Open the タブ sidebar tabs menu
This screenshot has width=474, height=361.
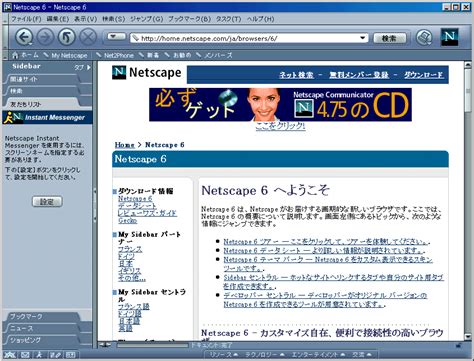point(82,67)
